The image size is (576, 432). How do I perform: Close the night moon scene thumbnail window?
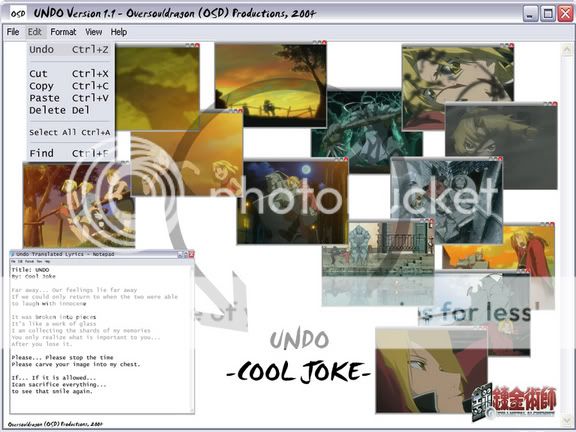346,159
